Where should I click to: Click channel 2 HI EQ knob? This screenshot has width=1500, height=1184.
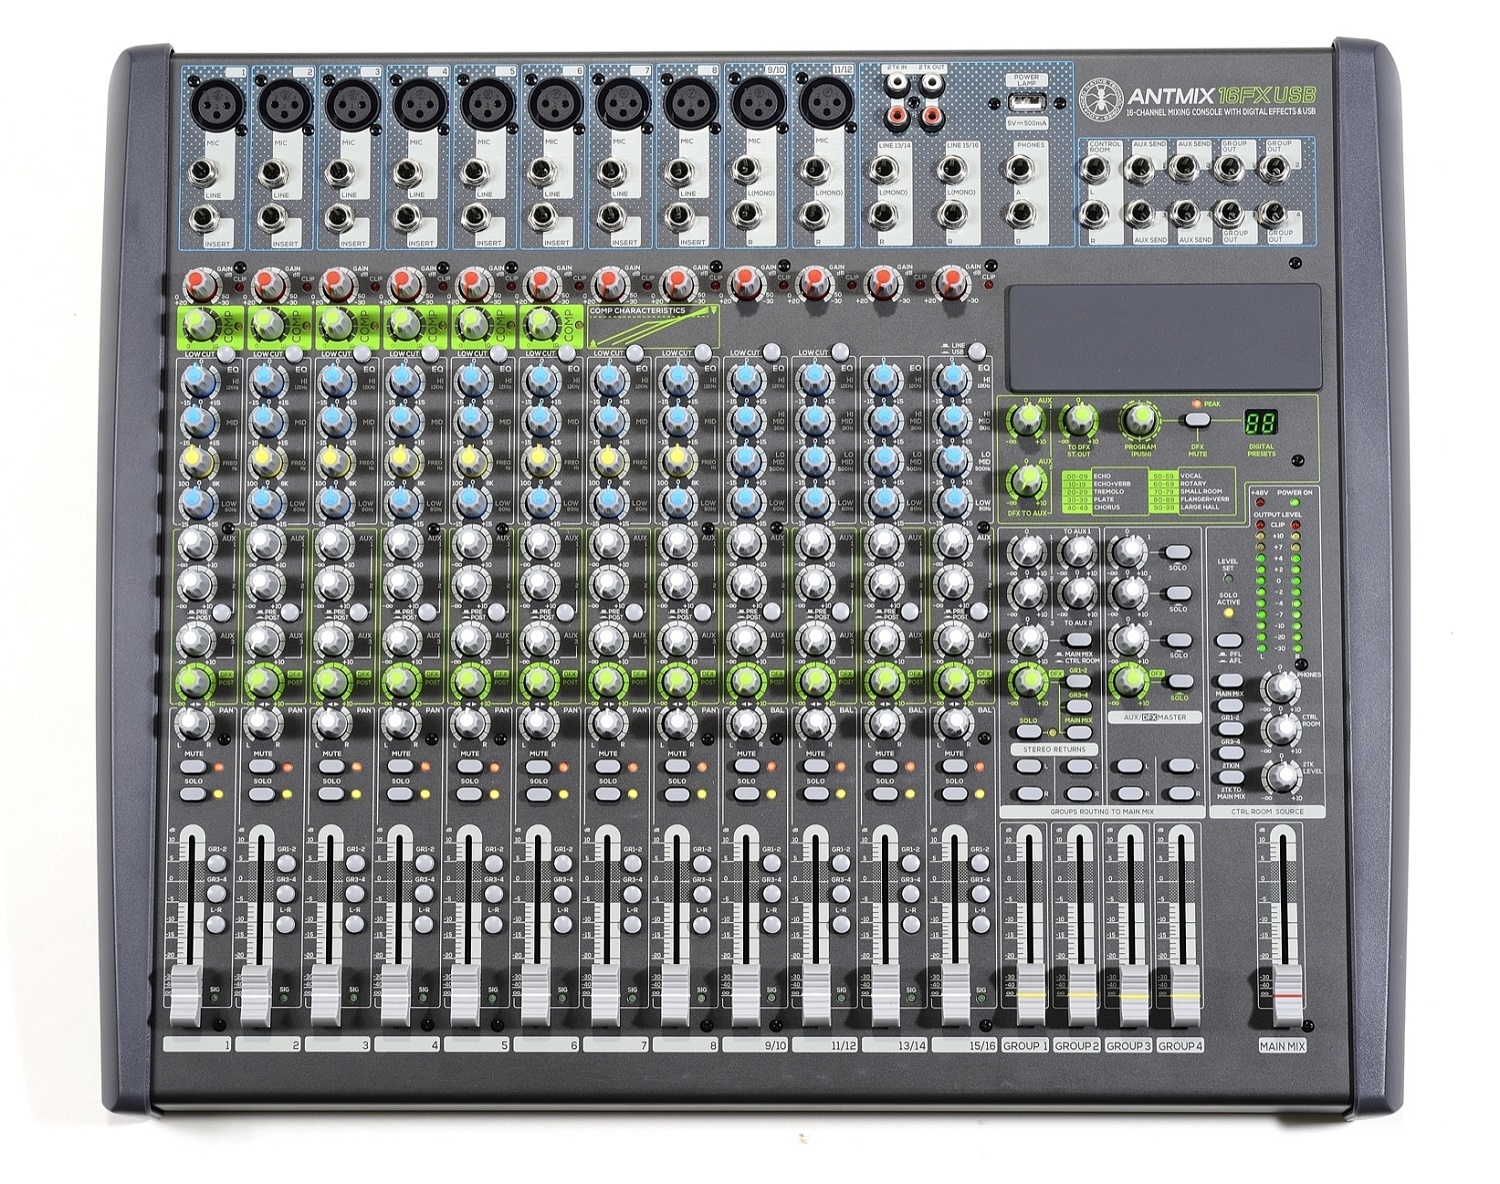point(266,380)
